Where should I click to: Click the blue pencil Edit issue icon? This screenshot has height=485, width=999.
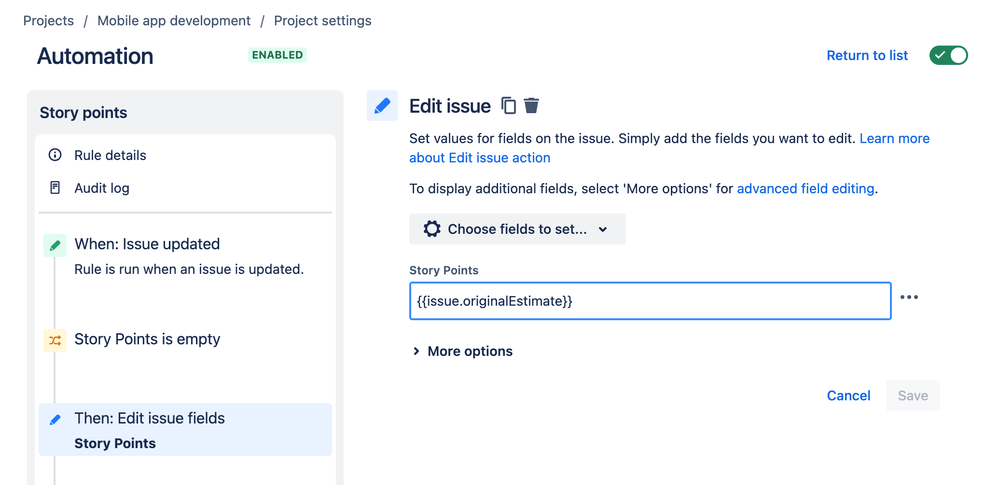coord(382,106)
